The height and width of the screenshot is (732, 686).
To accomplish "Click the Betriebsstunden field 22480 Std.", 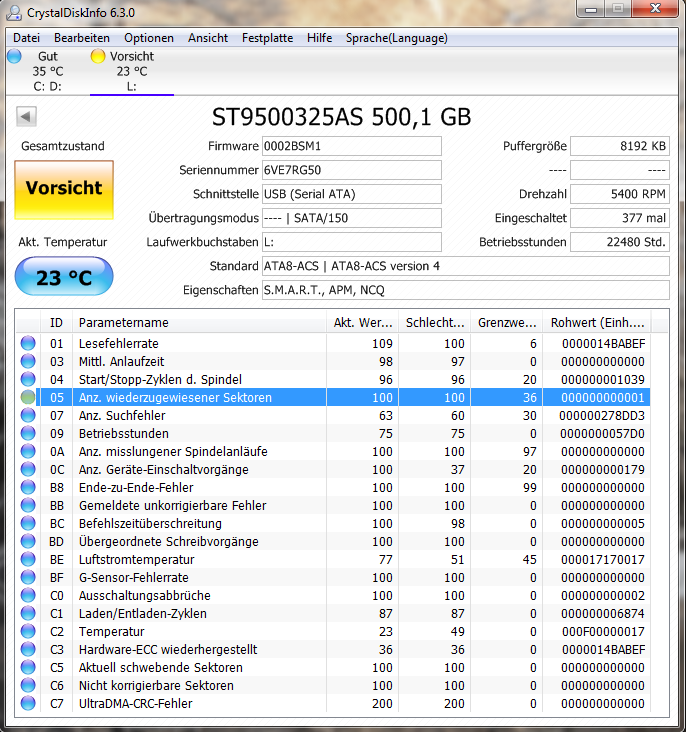I will 620,242.
